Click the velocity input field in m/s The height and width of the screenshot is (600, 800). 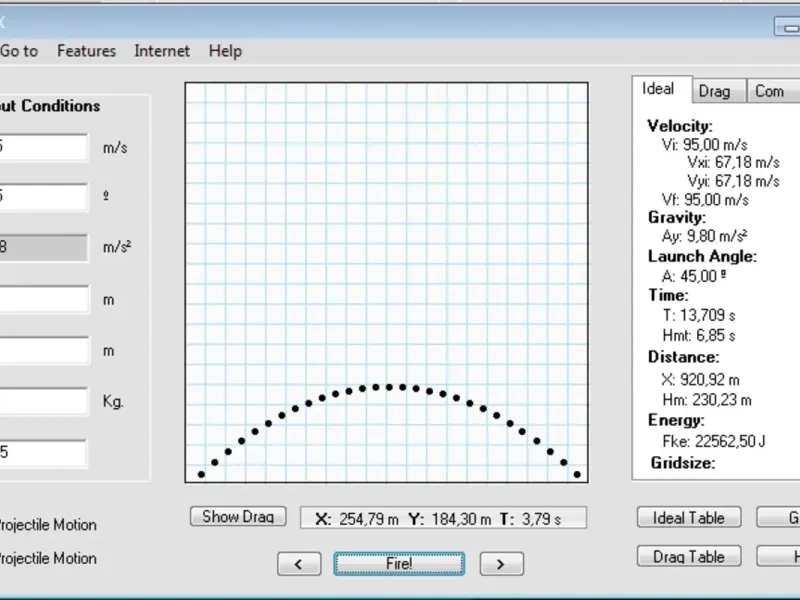tap(43, 147)
